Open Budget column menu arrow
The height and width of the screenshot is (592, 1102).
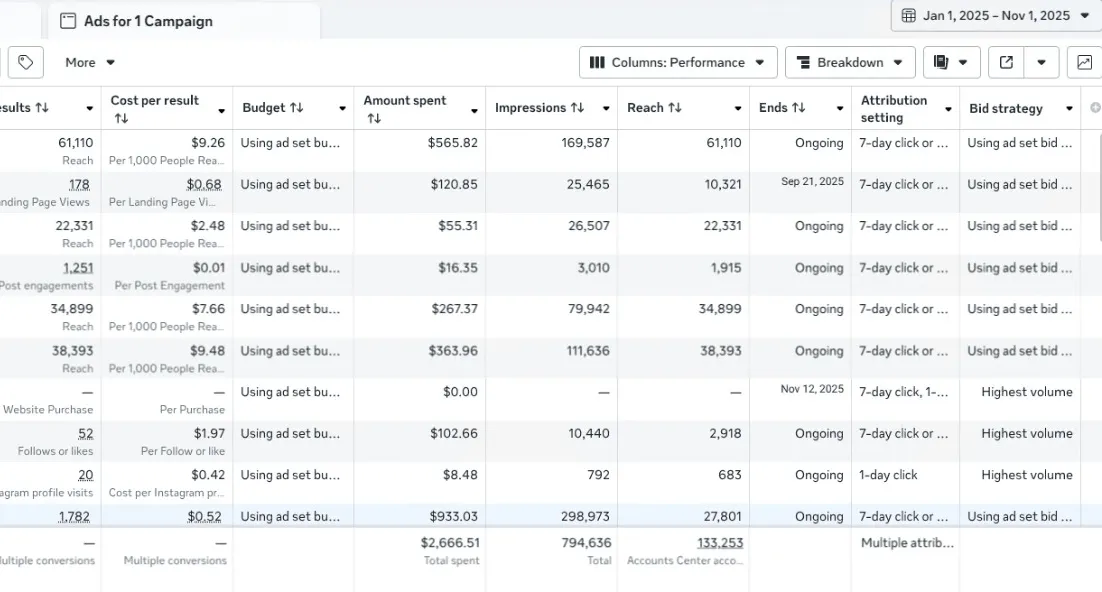click(342, 108)
